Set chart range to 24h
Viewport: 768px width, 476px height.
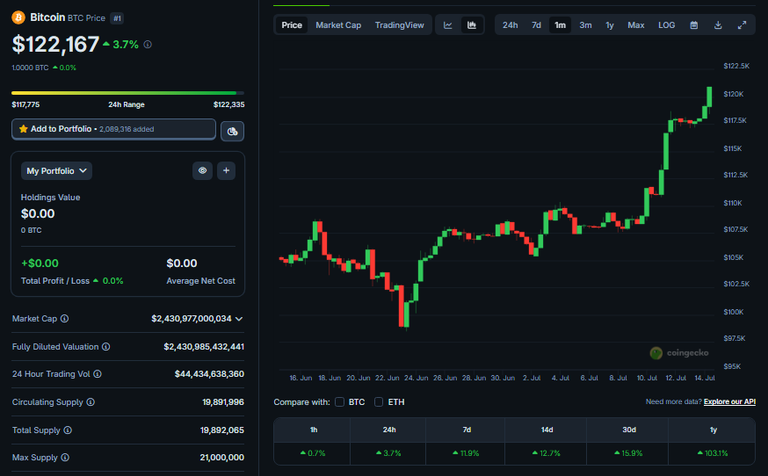510,25
